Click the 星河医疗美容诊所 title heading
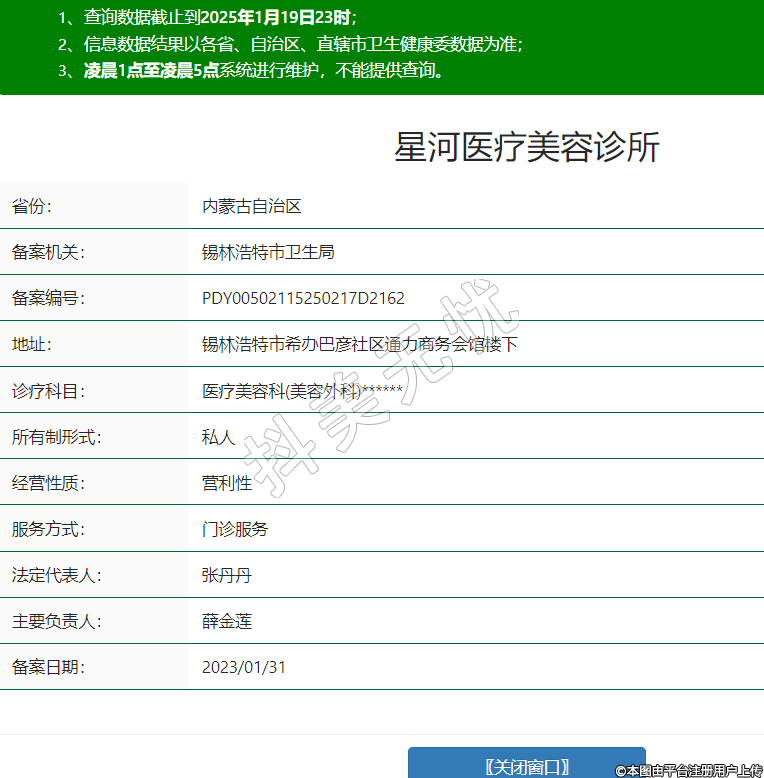Image resolution: width=764 pixels, height=778 pixels. [527, 148]
